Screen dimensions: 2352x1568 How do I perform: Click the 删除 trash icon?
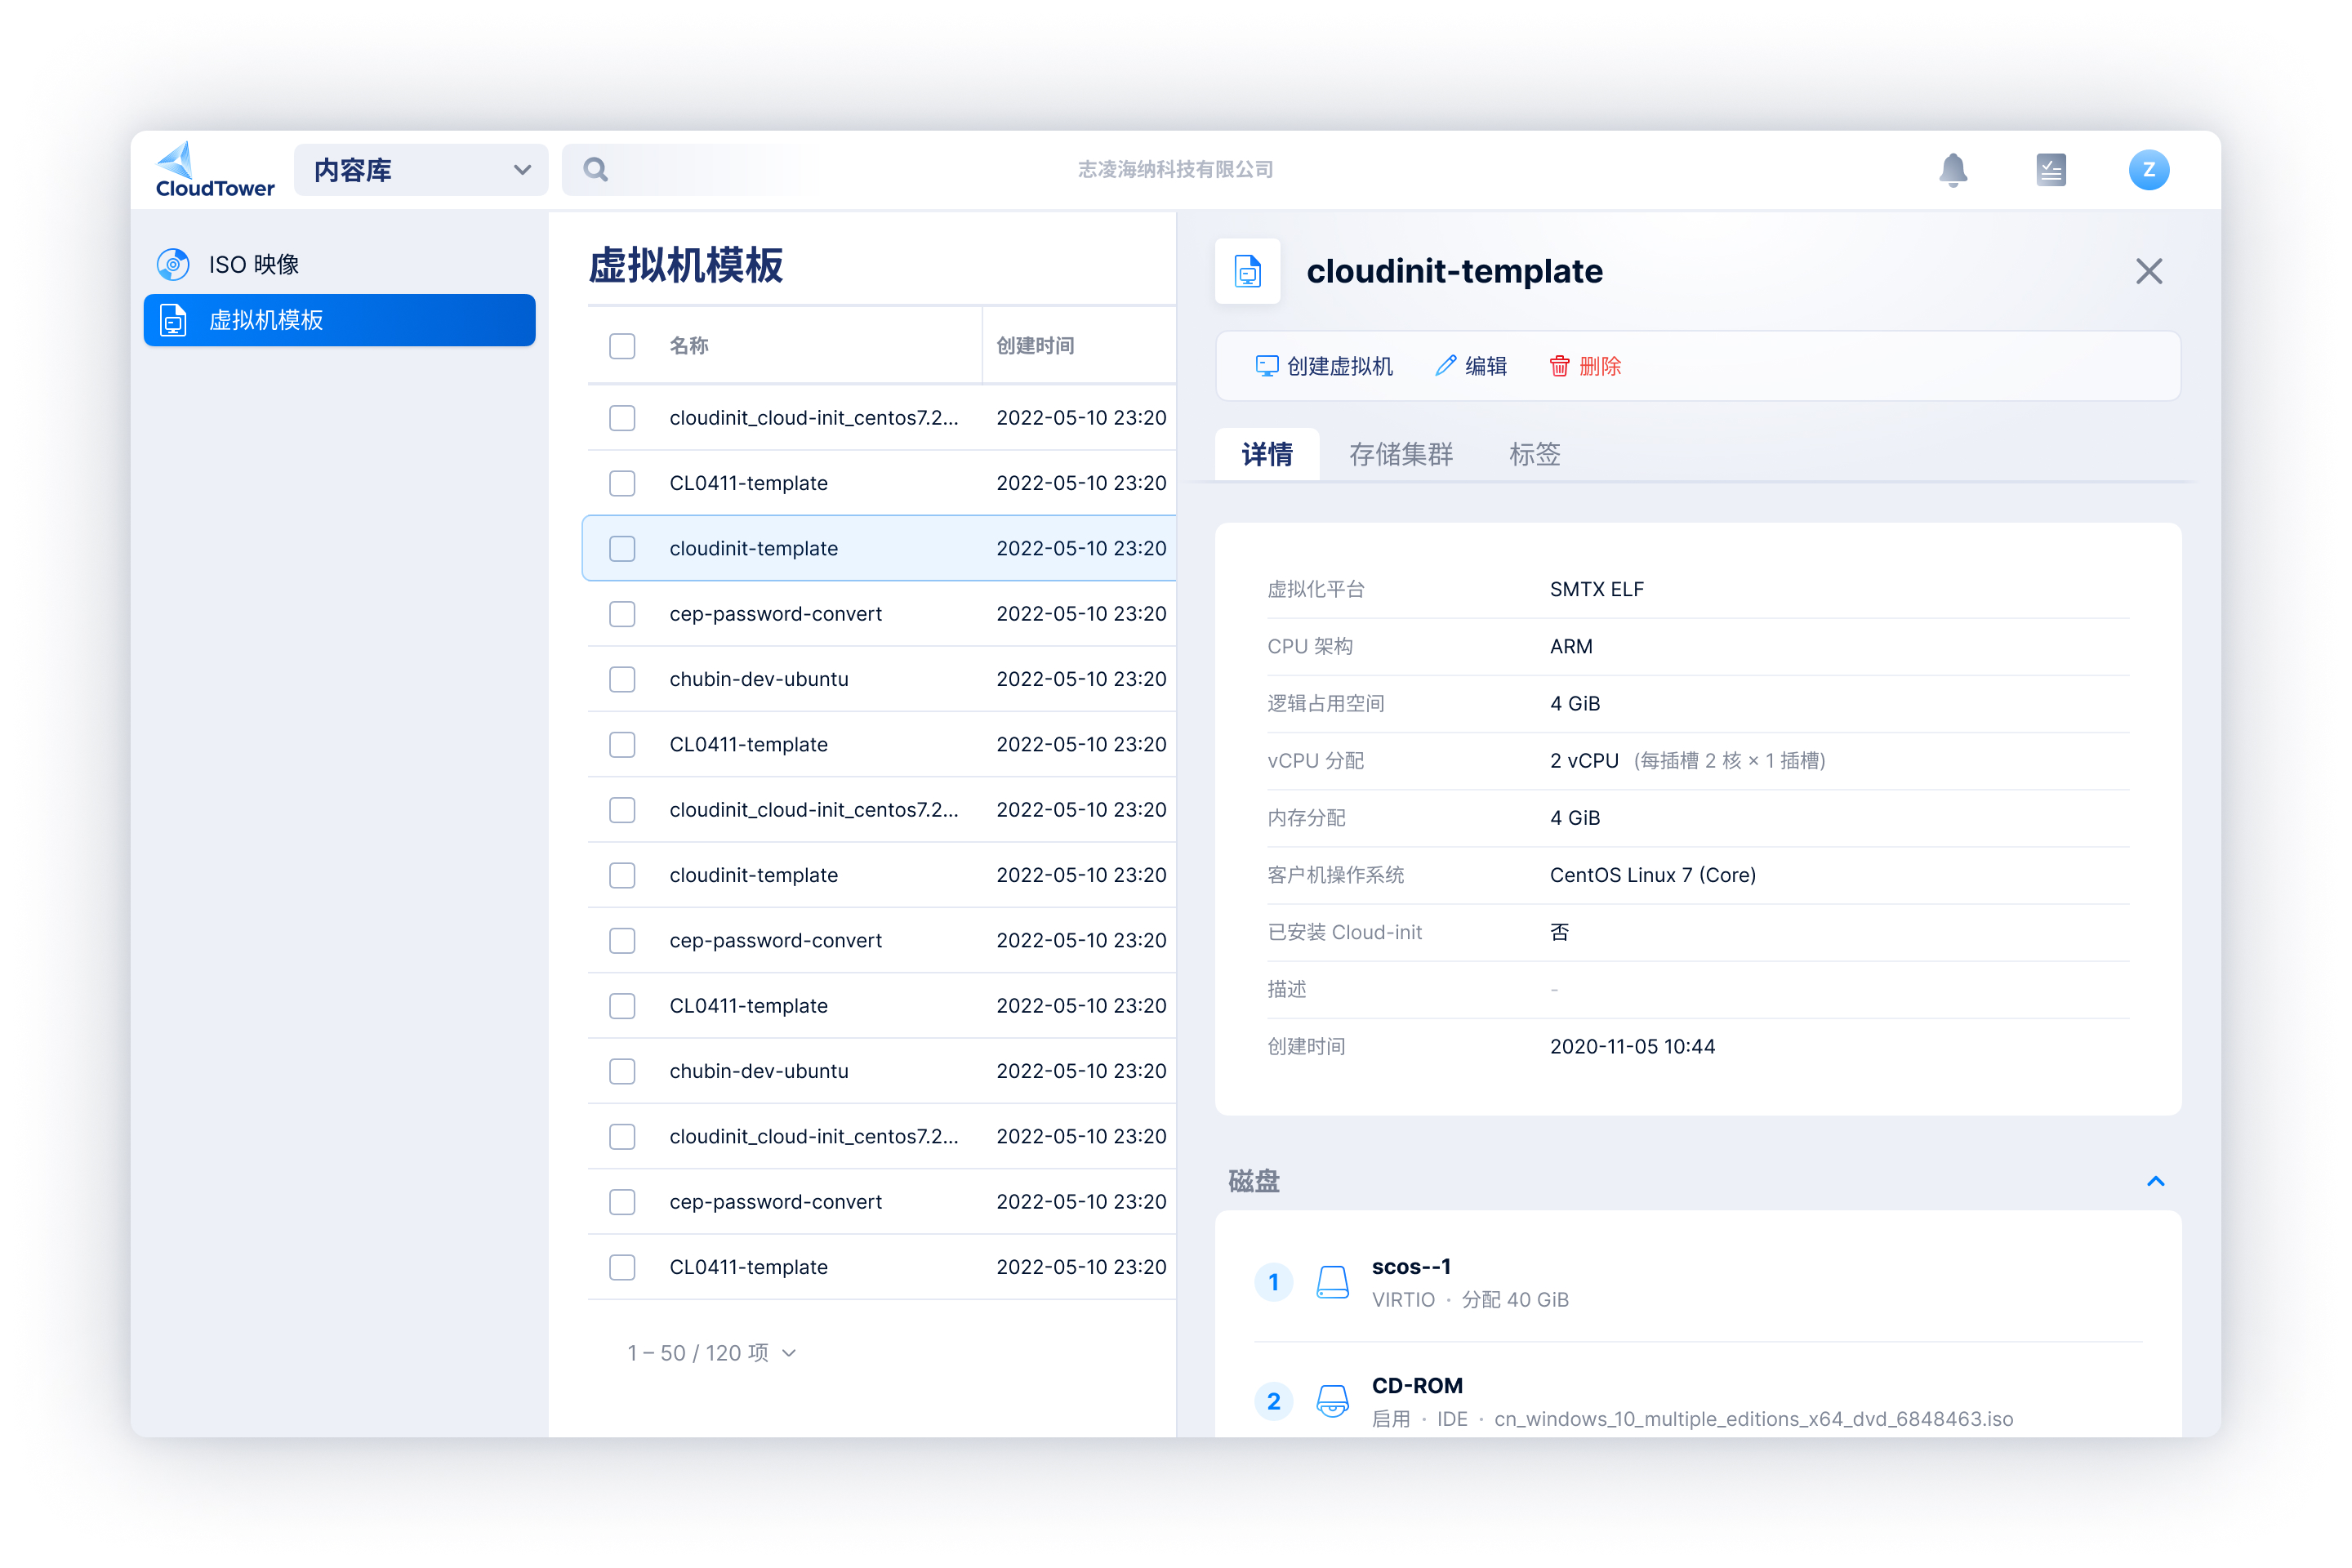tap(1559, 366)
